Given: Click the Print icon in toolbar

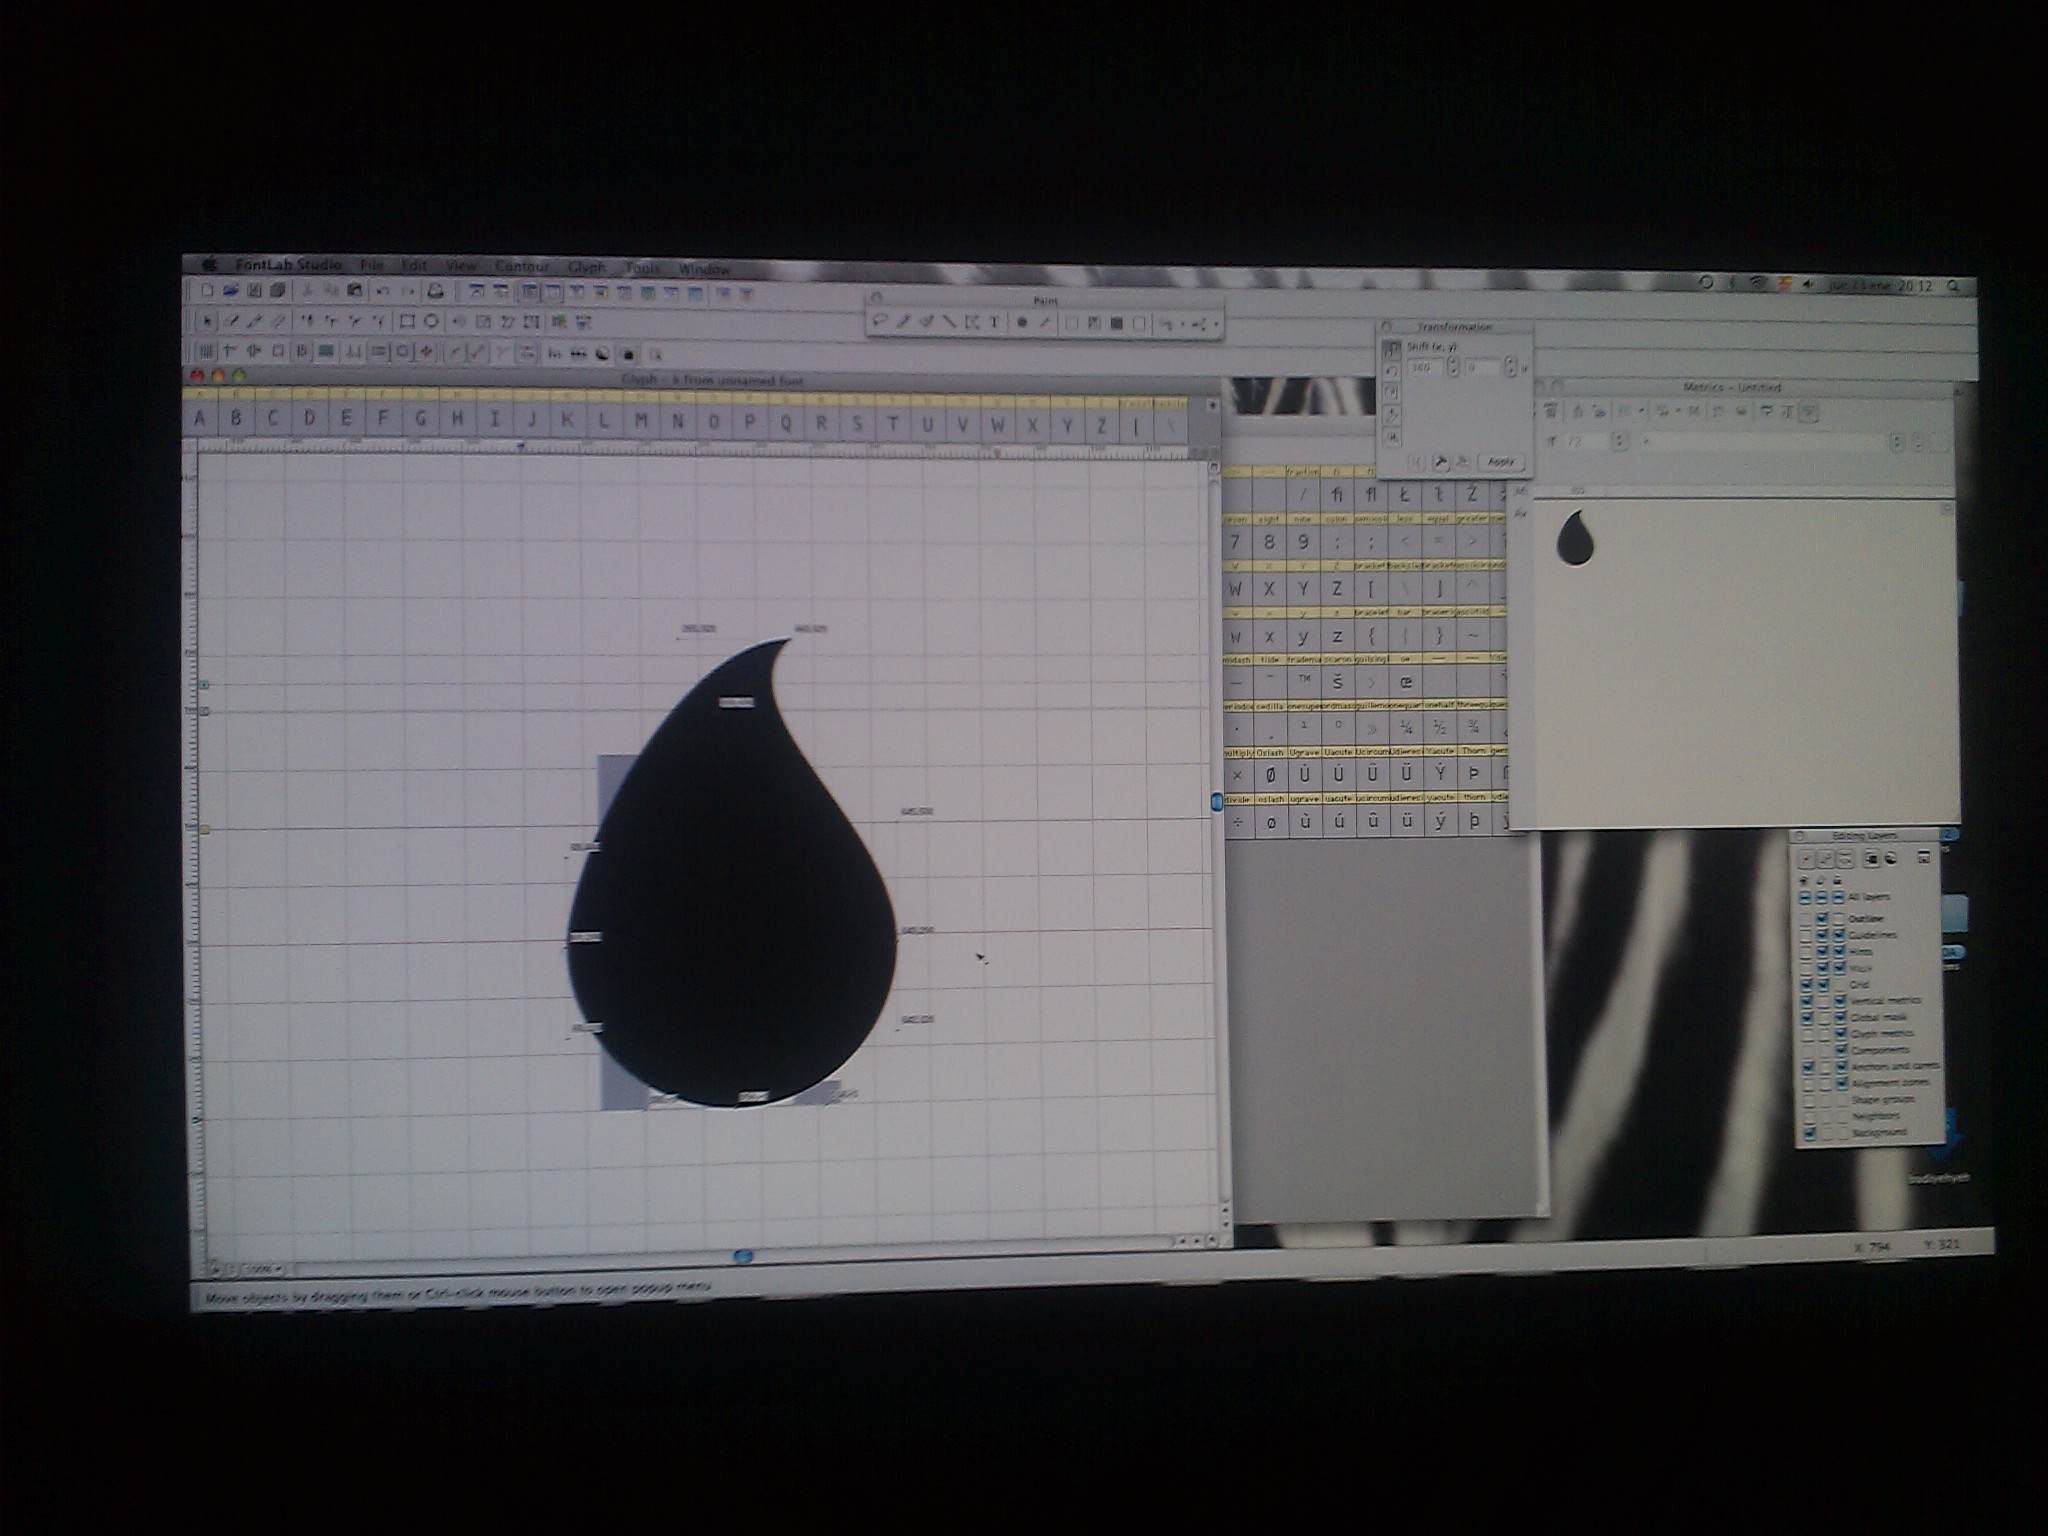Looking at the screenshot, I should point(435,292).
